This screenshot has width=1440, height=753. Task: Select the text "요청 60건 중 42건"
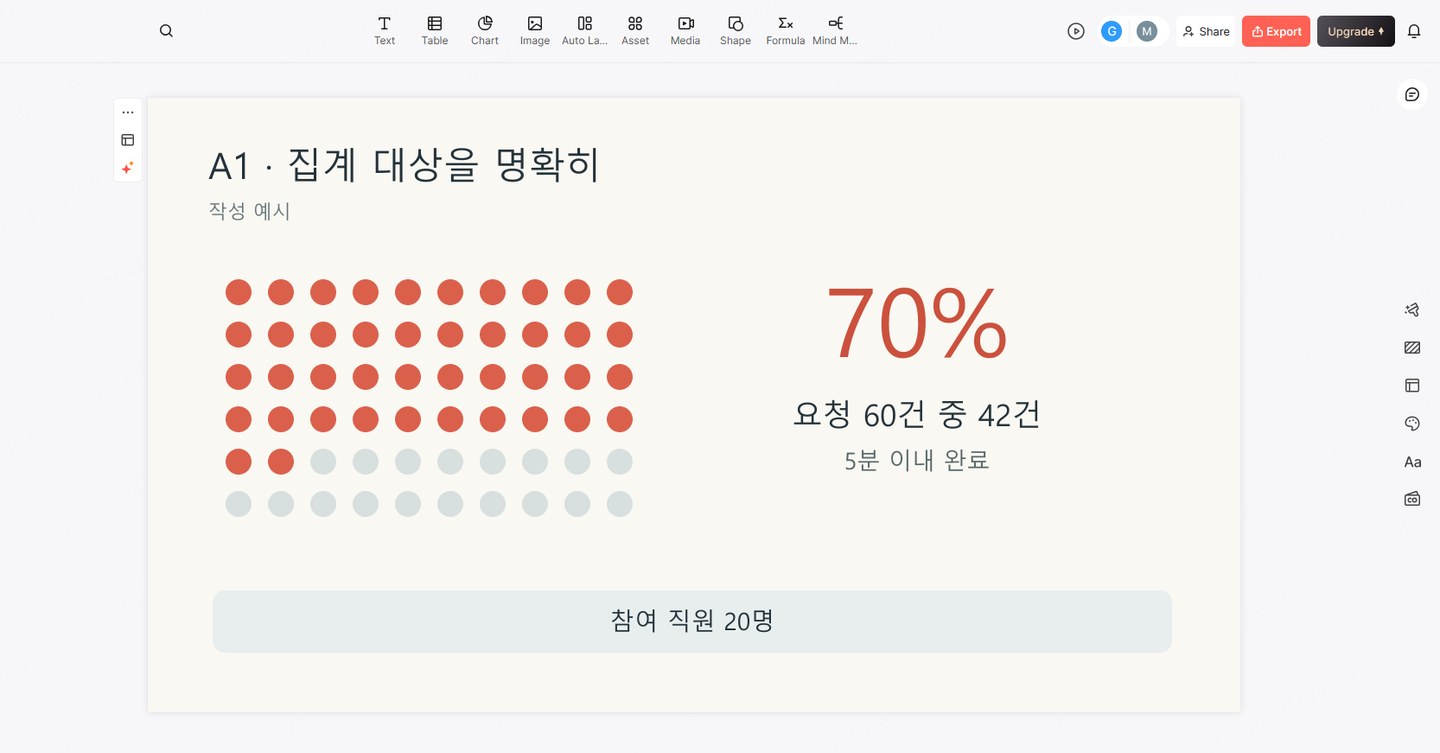point(917,414)
